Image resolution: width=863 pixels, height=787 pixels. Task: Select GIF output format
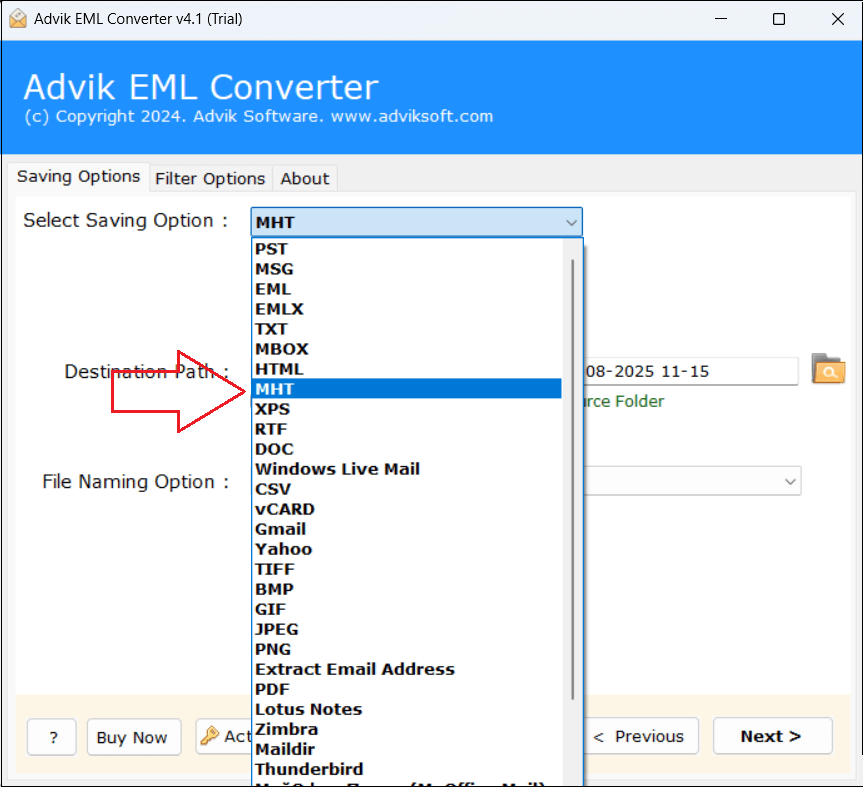pos(406,609)
